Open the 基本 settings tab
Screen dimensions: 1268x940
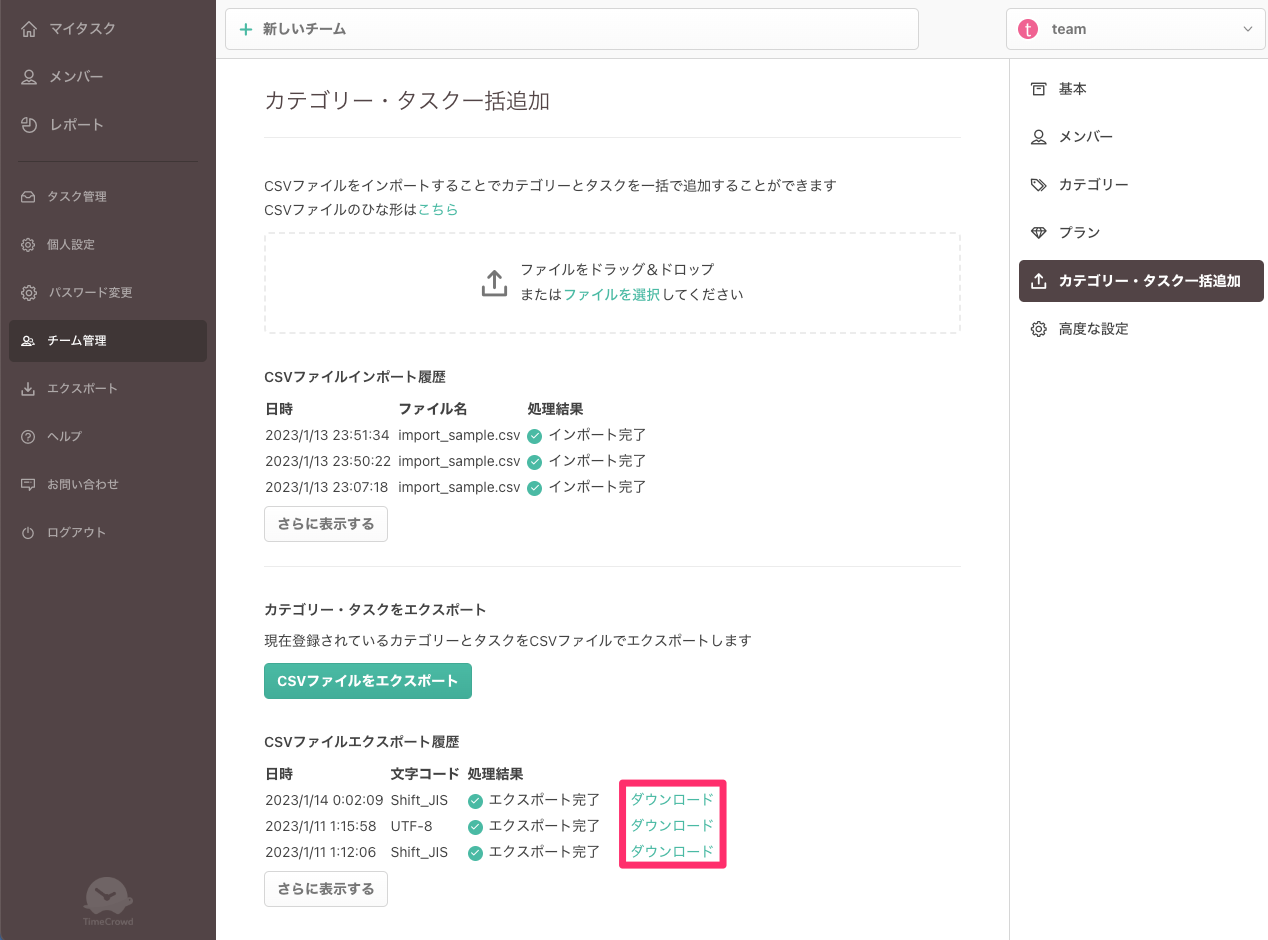click(1072, 89)
